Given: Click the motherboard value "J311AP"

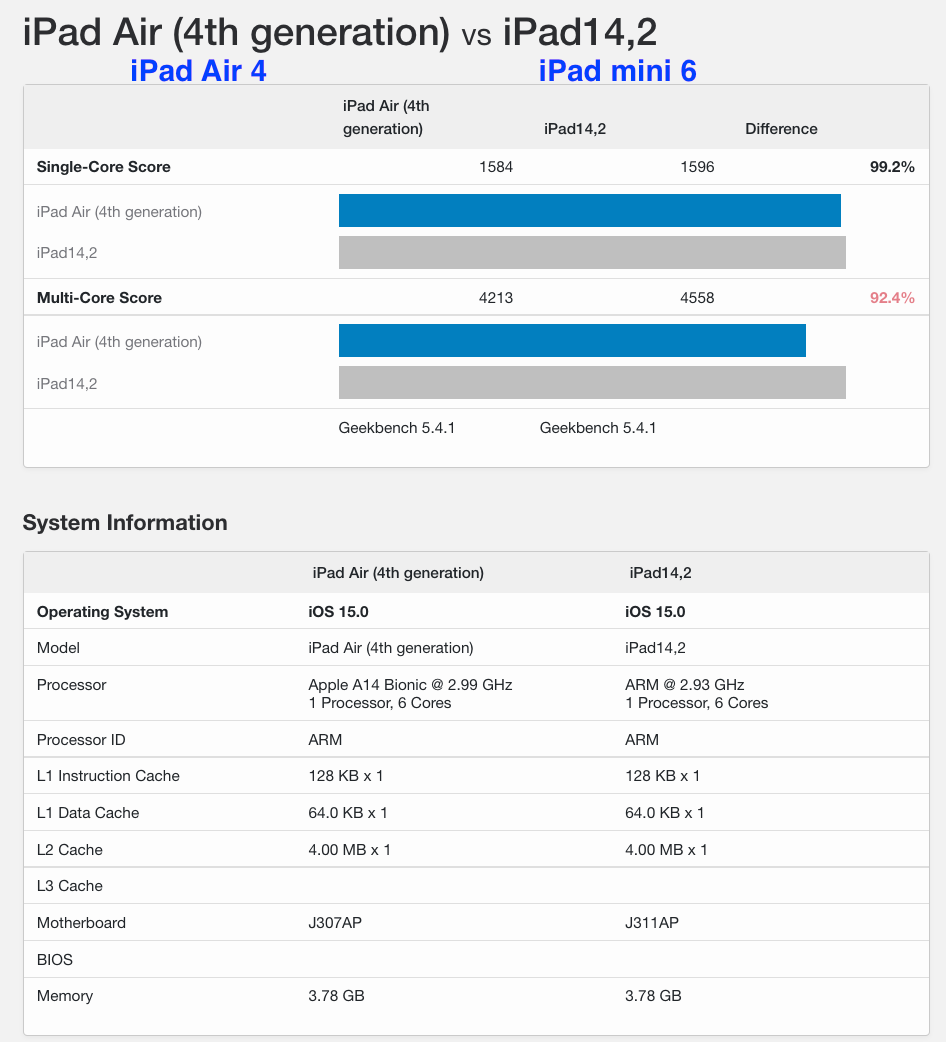Looking at the screenshot, I should pos(652,923).
